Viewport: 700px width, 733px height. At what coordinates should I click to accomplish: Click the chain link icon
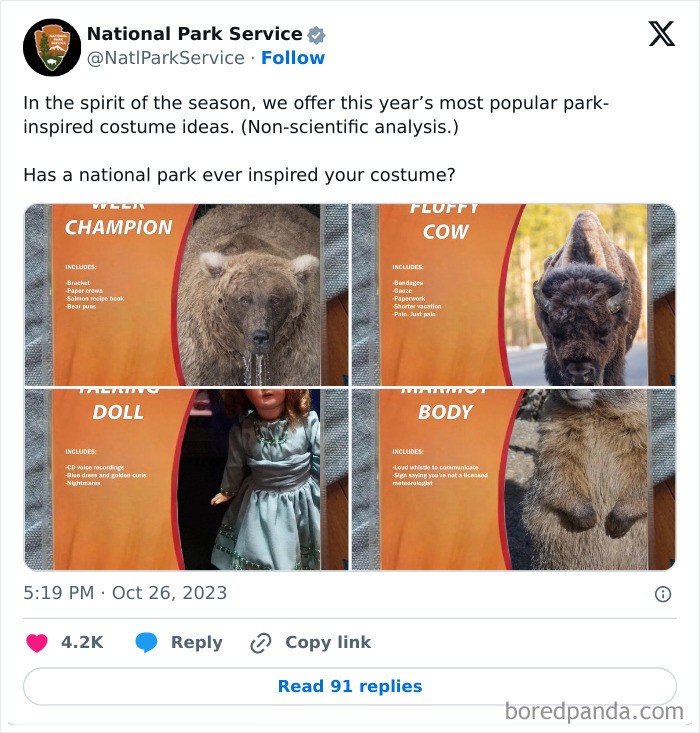pos(260,643)
